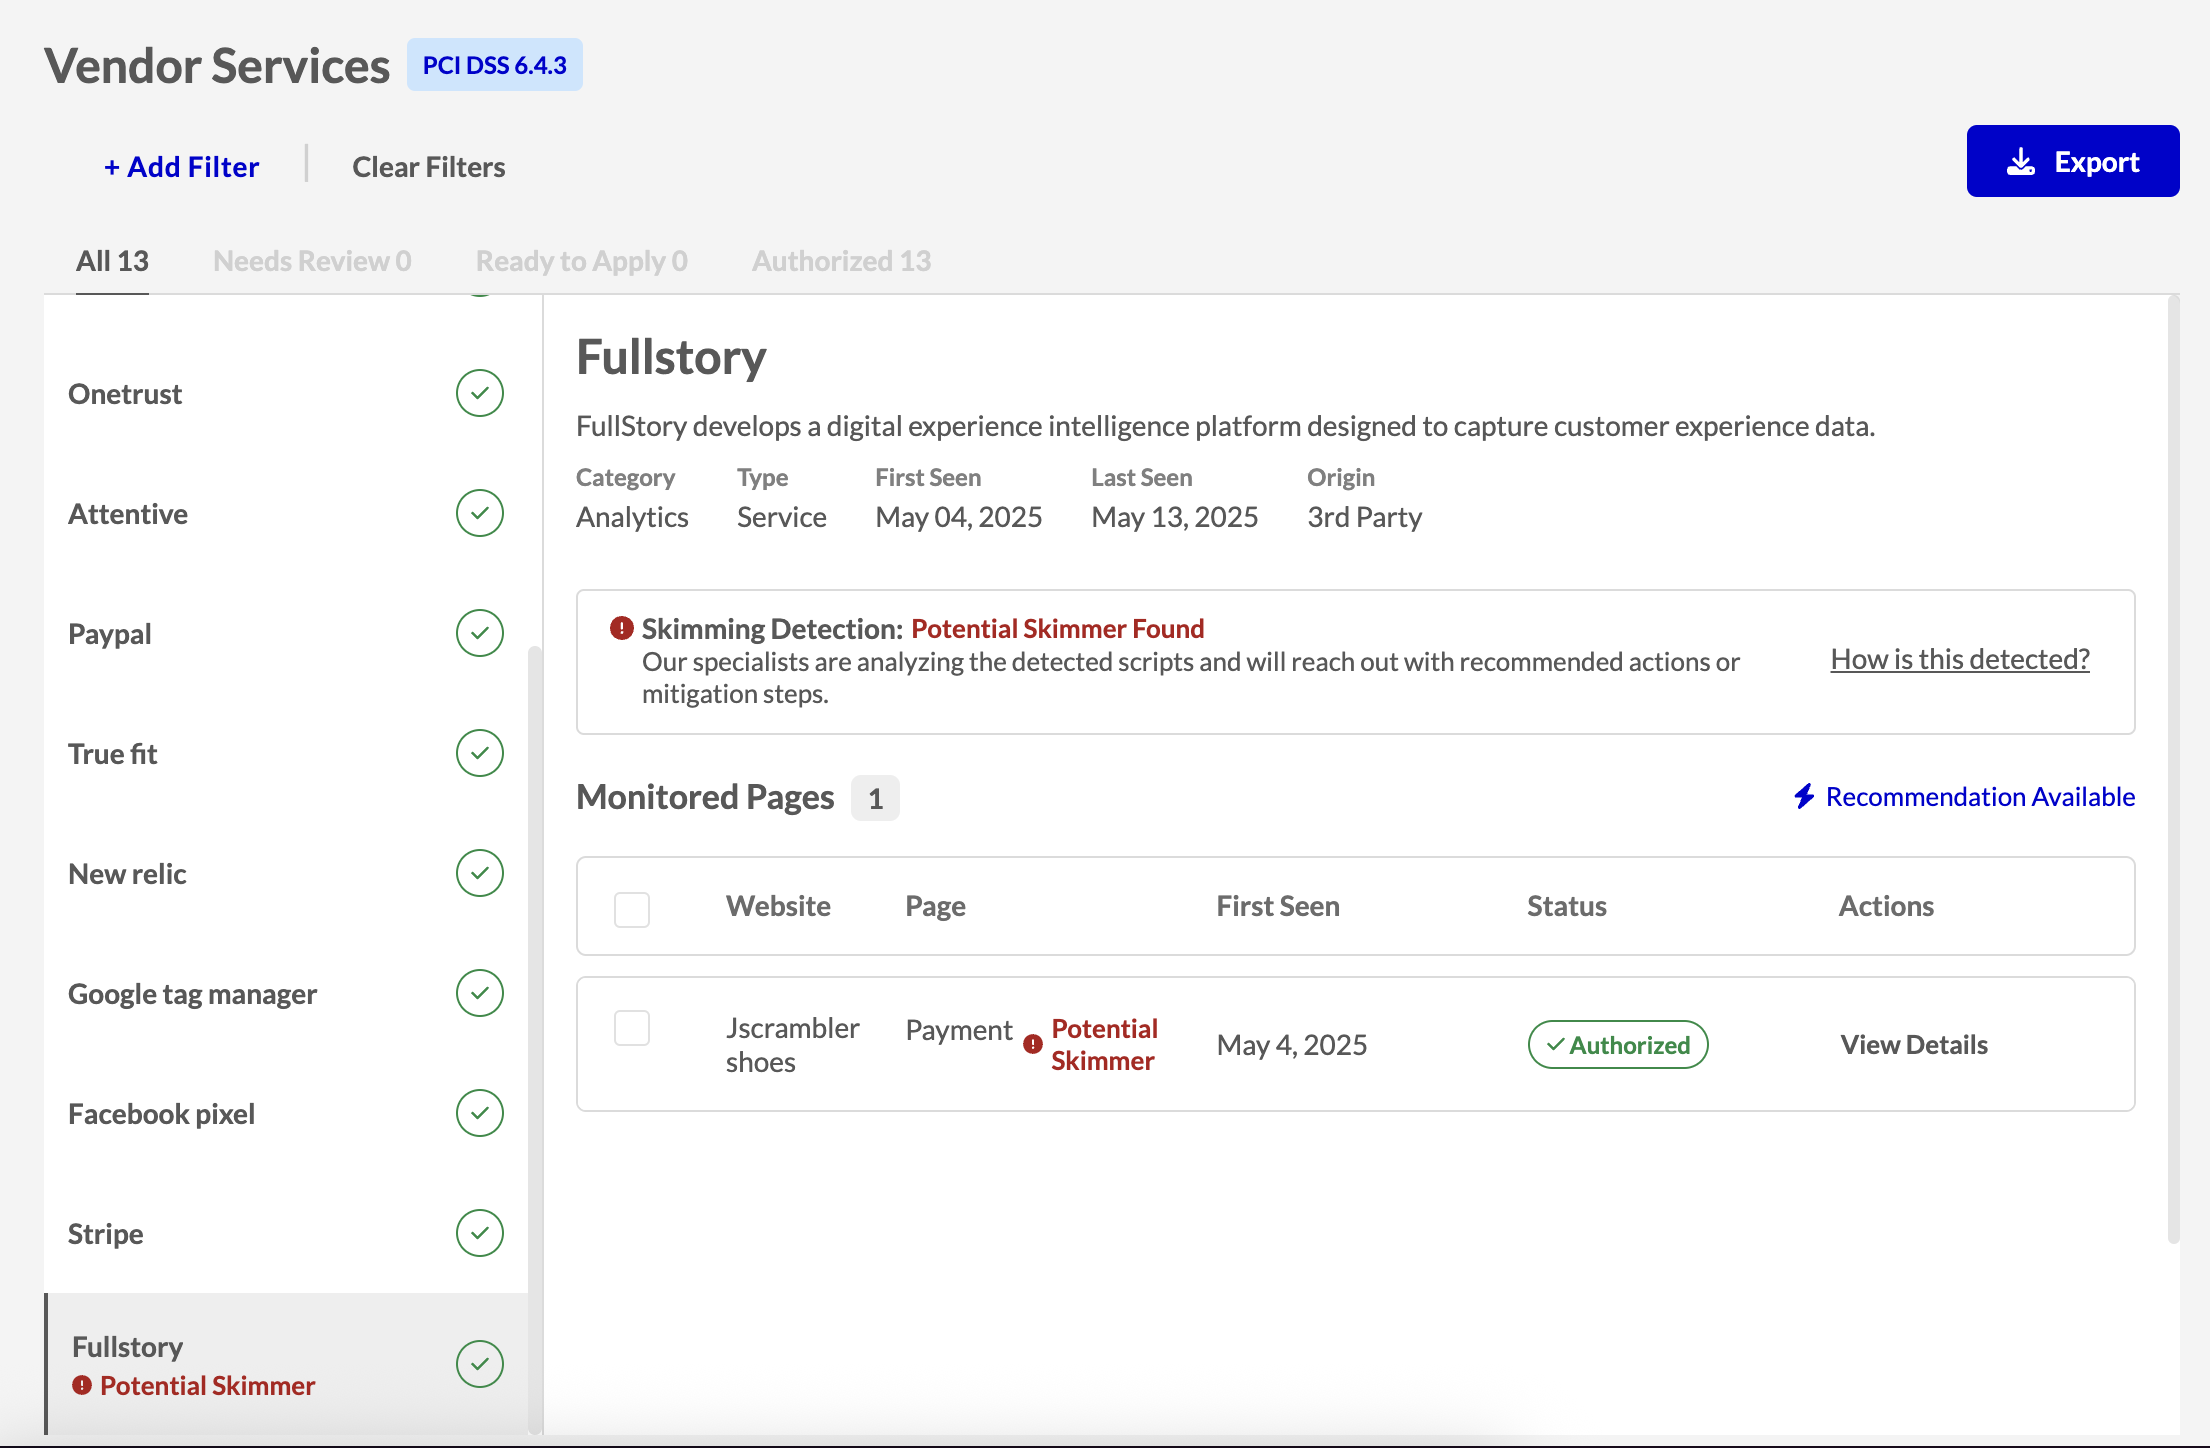2210x1448 pixels.
Task: Open the Ready to Apply 0 tab
Action: click(x=582, y=261)
